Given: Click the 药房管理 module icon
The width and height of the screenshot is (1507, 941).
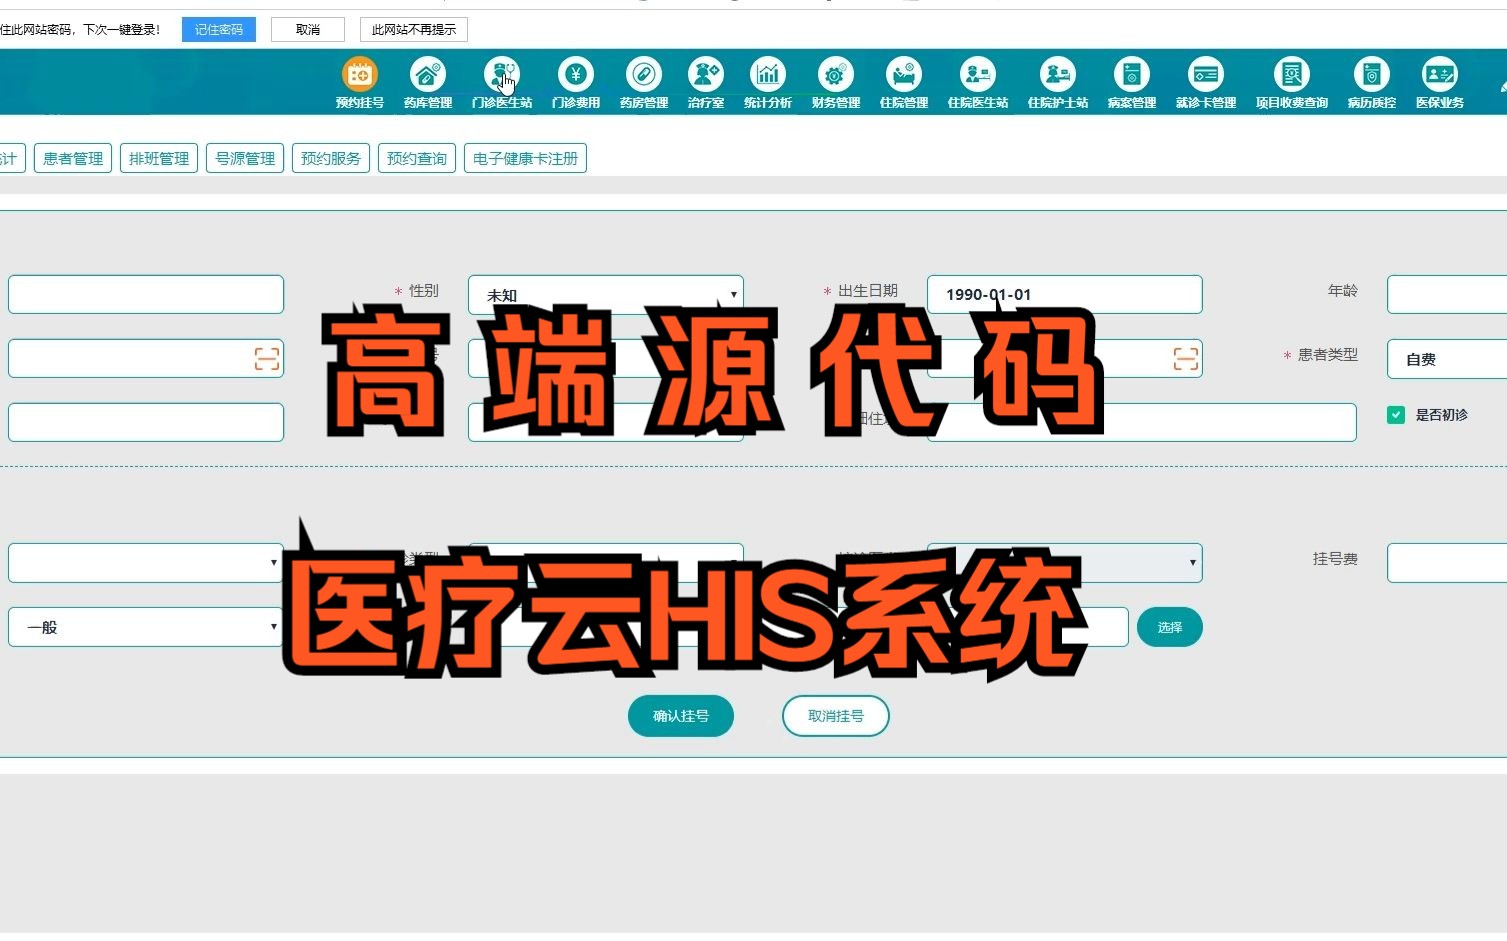Looking at the screenshot, I should tap(643, 73).
